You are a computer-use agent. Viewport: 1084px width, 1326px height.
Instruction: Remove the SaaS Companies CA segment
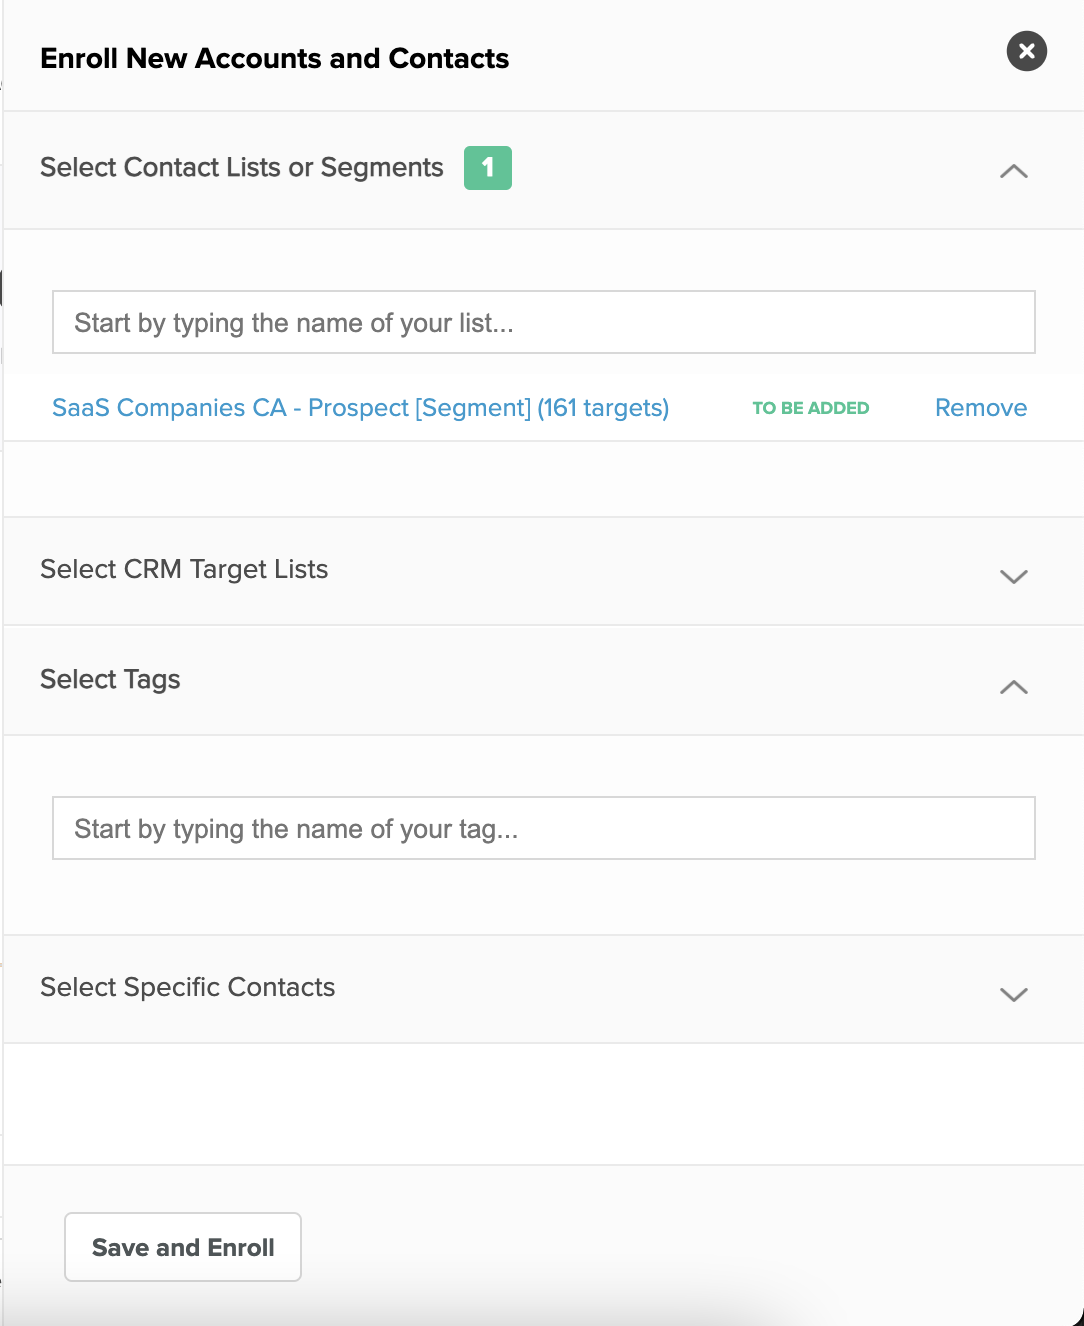point(980,408)
